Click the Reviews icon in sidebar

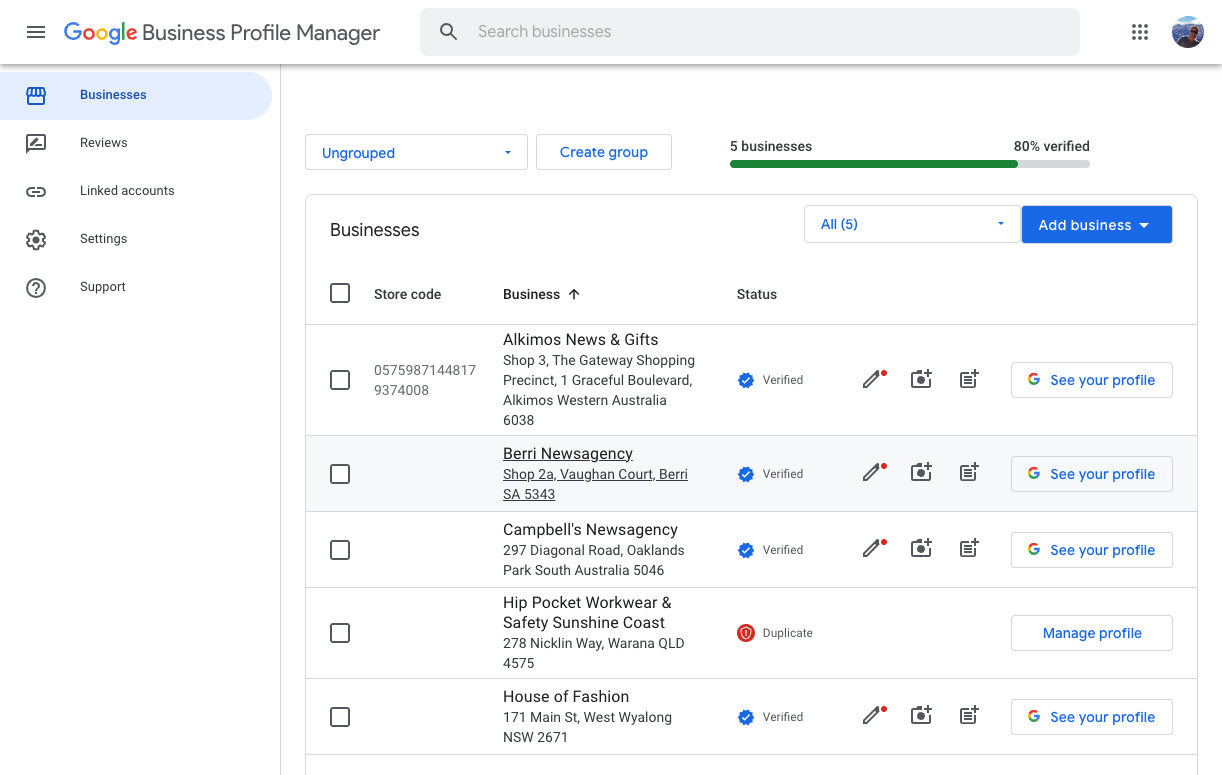click(x=36, y=143)
